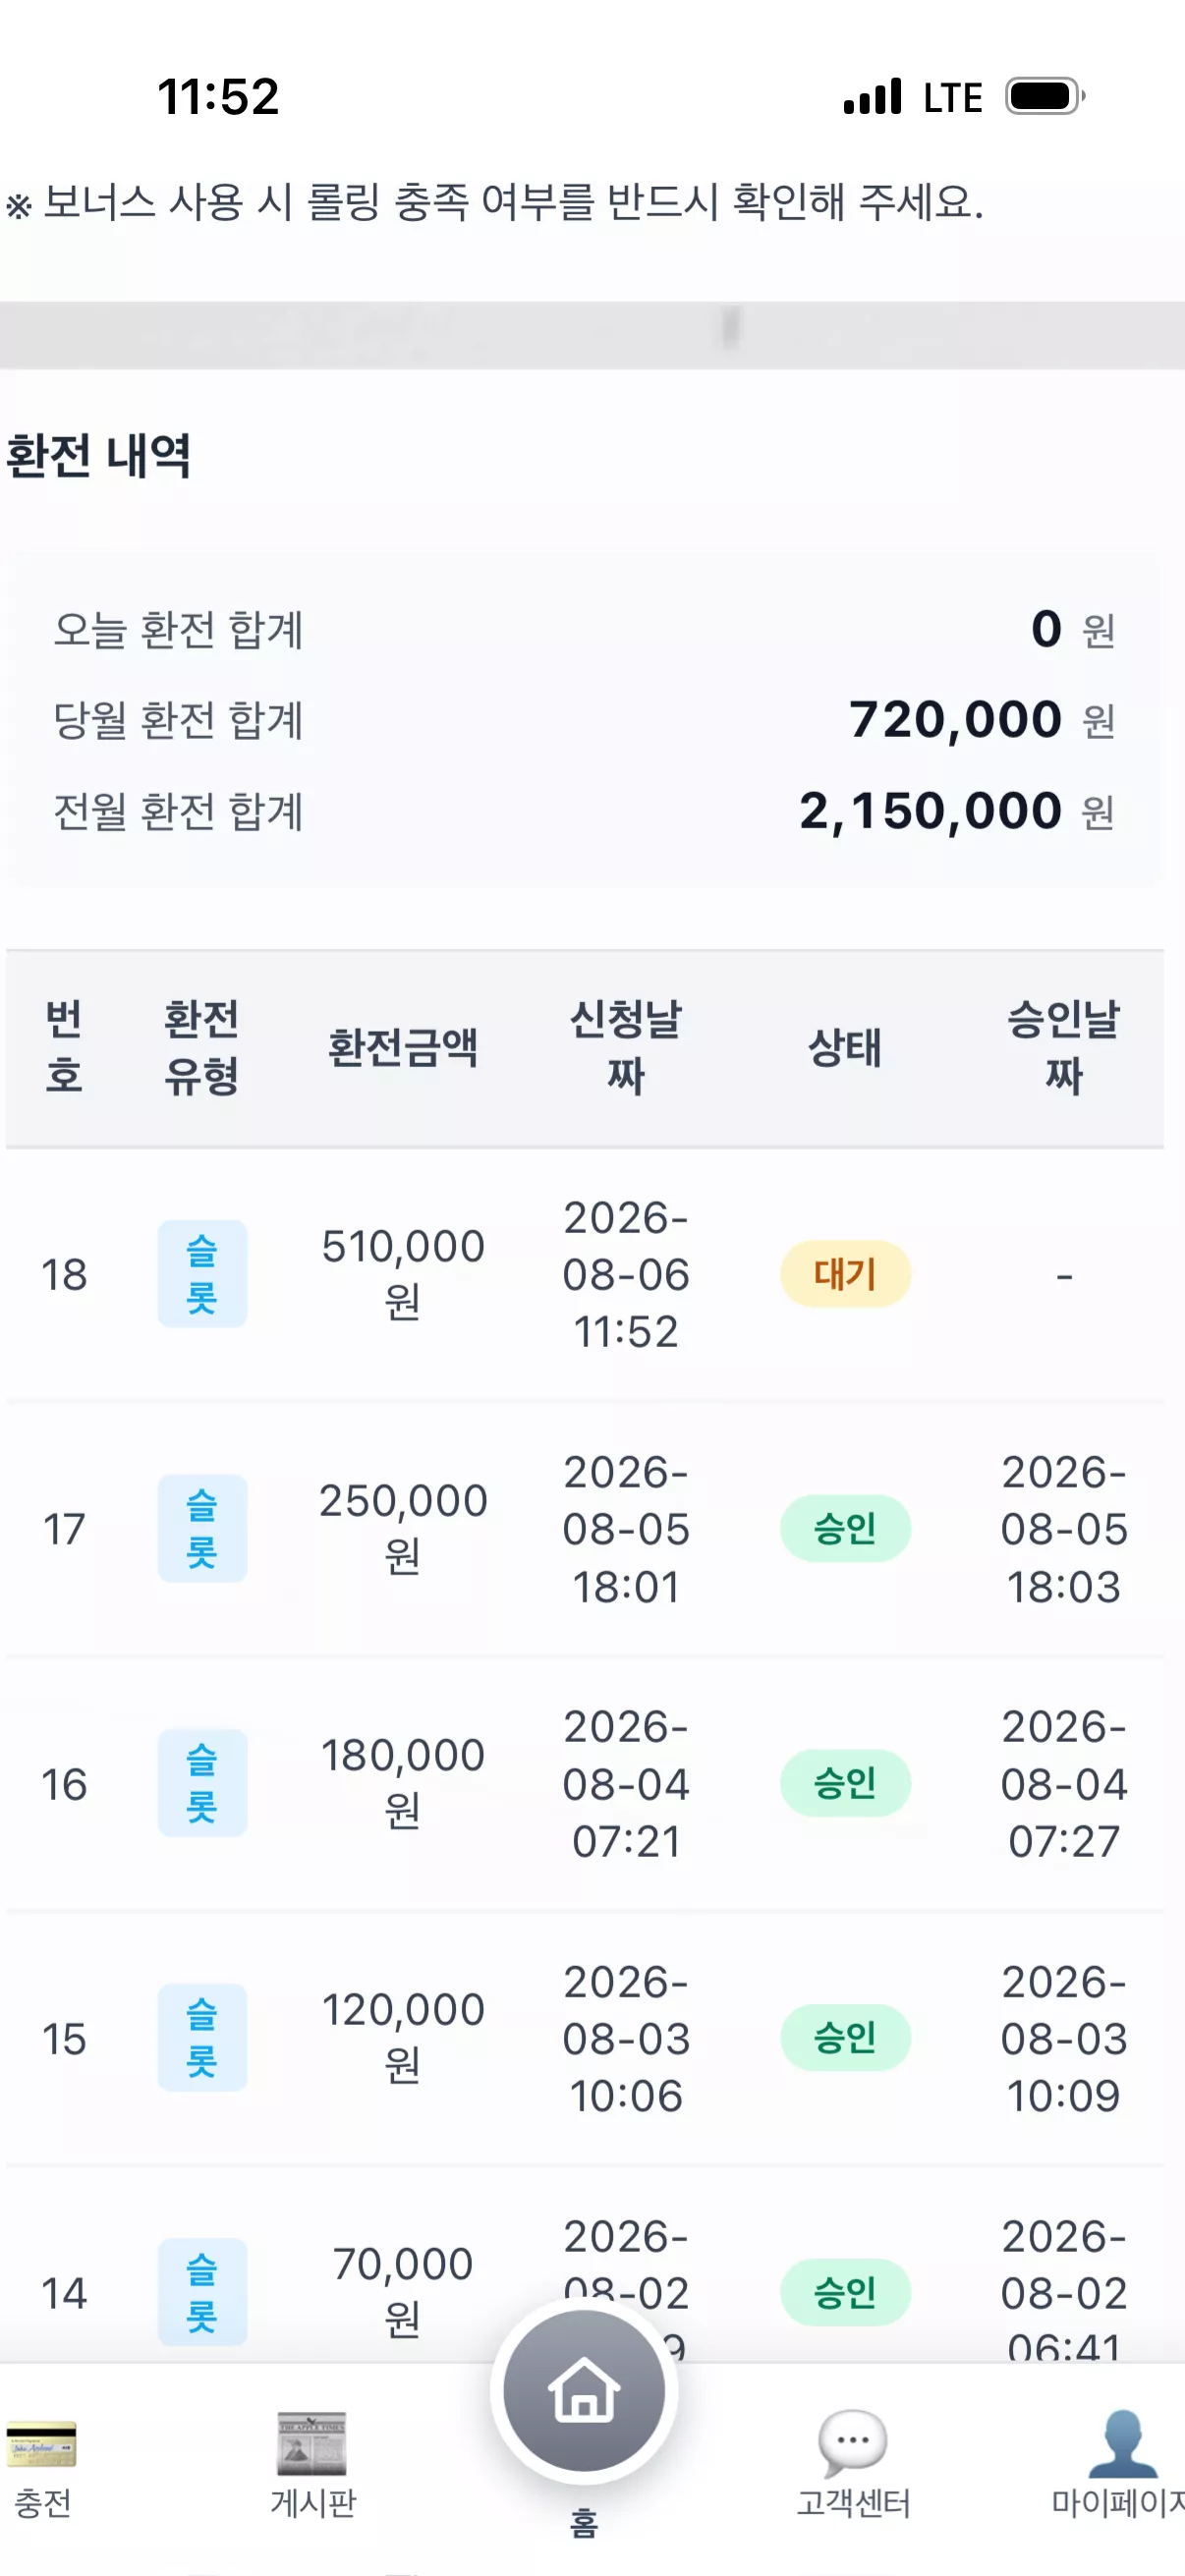This screenshot has height=2576, width=1185.
Task: Open 고객센터 chat bubble icon
Action: (x=853, y=2442)
